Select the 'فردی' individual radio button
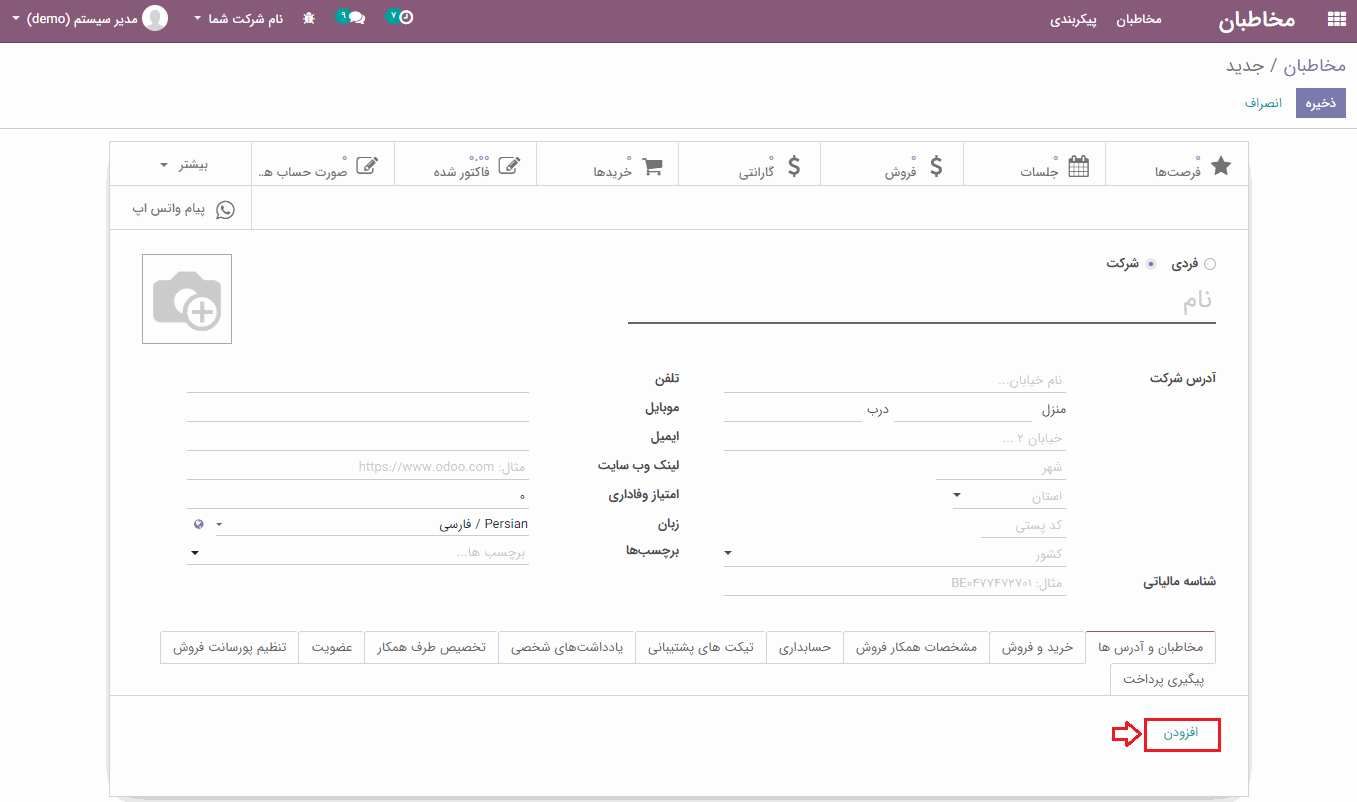This screenshot has height=802, width=1357. 1210,264
